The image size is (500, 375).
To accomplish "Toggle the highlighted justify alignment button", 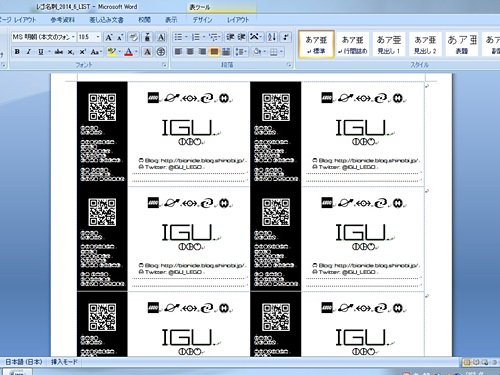I will click(214, 52).
